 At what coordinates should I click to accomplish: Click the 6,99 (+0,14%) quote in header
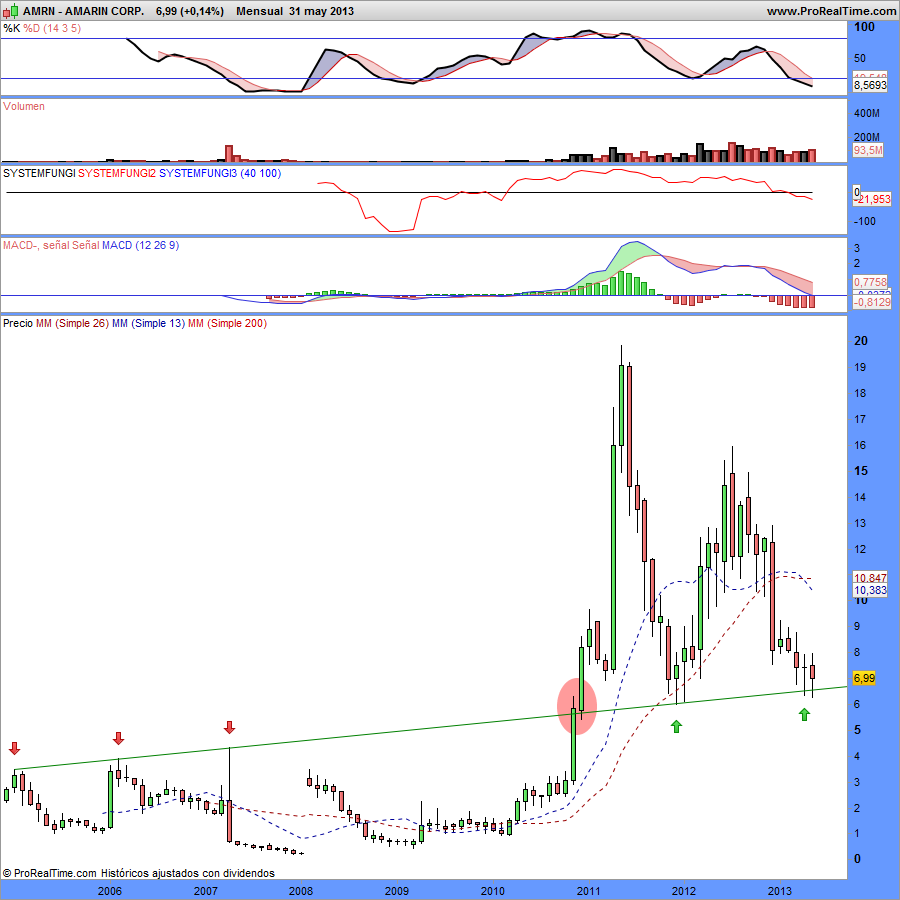(189, 11)
